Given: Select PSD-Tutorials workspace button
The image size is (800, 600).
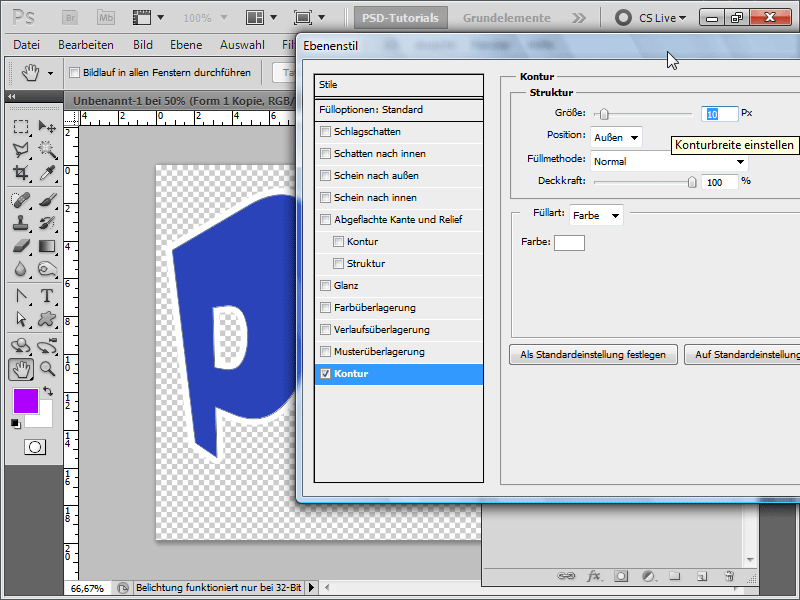Looking at the screenshot, I should [401, 18].
